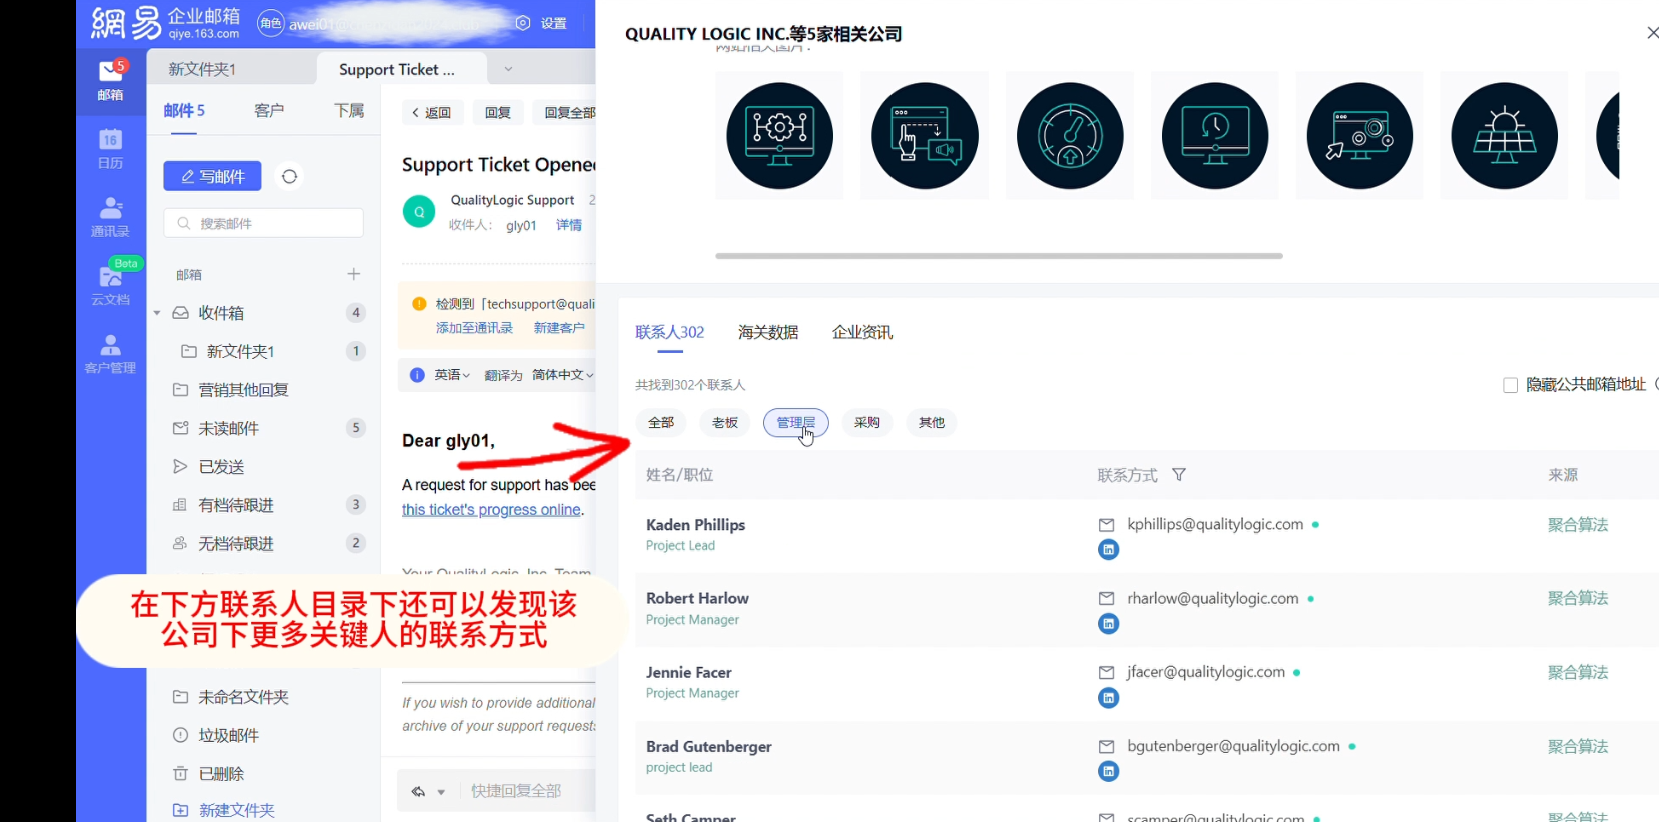Filter contacts by 全部
This screenshot has height=822, width=1659.
point(661,423)
